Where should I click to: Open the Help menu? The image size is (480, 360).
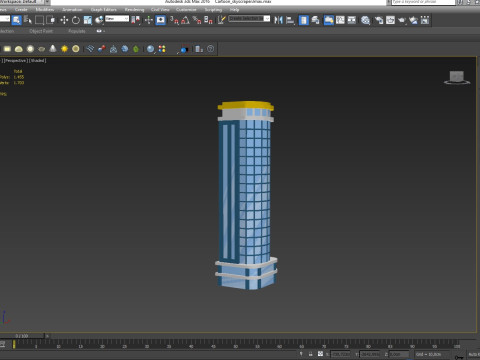pyautogui.click(x=234, y=9)
